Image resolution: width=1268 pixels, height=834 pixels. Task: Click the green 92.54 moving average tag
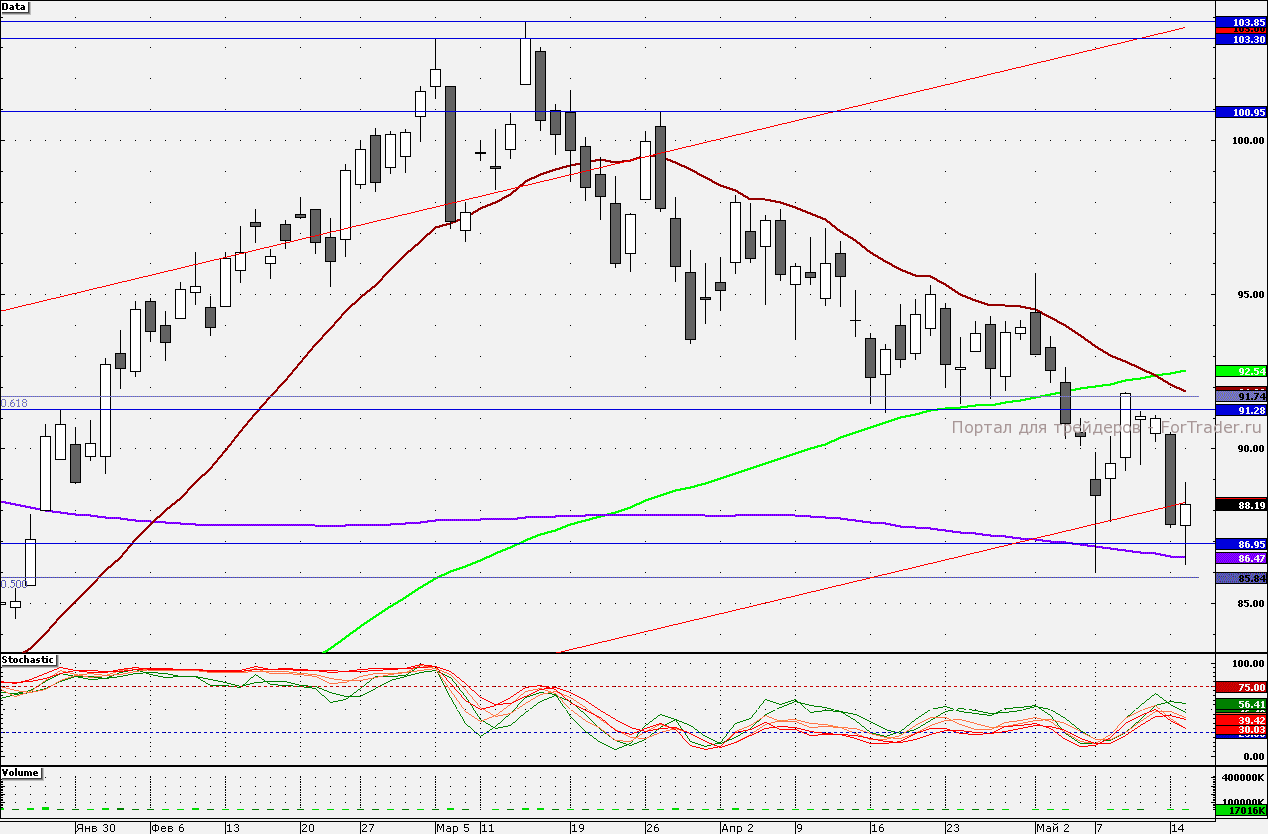click(x=1240, y=371)
